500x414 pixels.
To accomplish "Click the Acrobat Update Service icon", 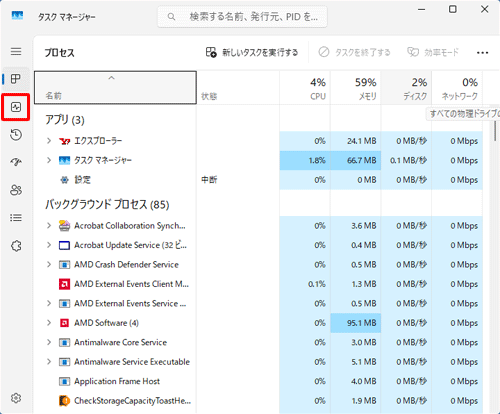I will point(64,245).
